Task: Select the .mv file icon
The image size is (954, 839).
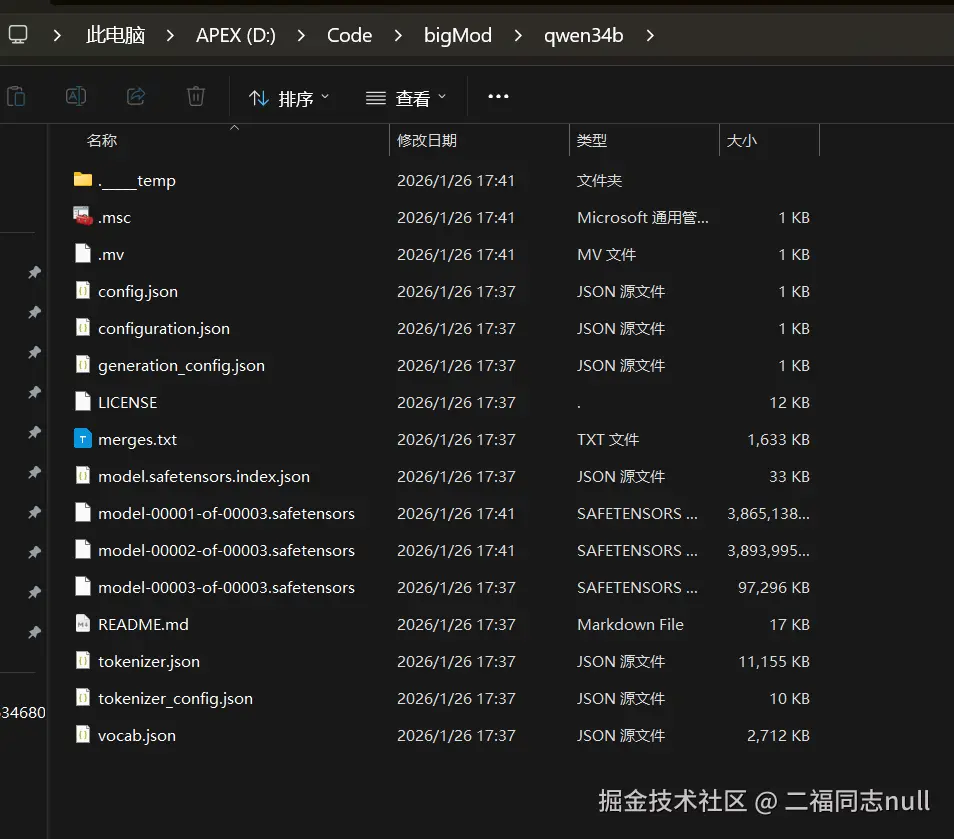Action: coord(83,253)
